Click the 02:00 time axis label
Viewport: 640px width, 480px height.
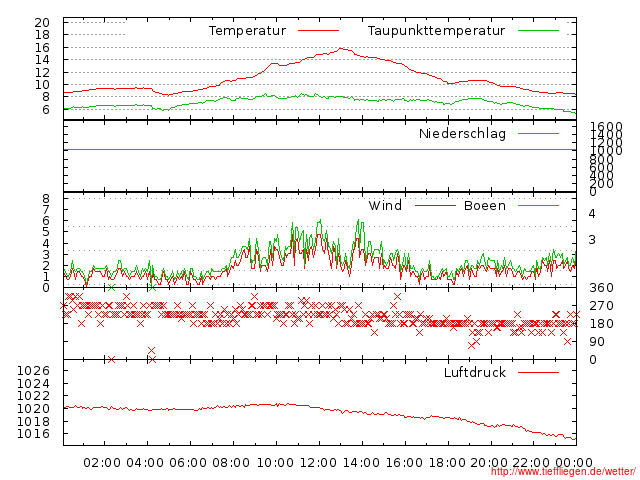point(102,463)
